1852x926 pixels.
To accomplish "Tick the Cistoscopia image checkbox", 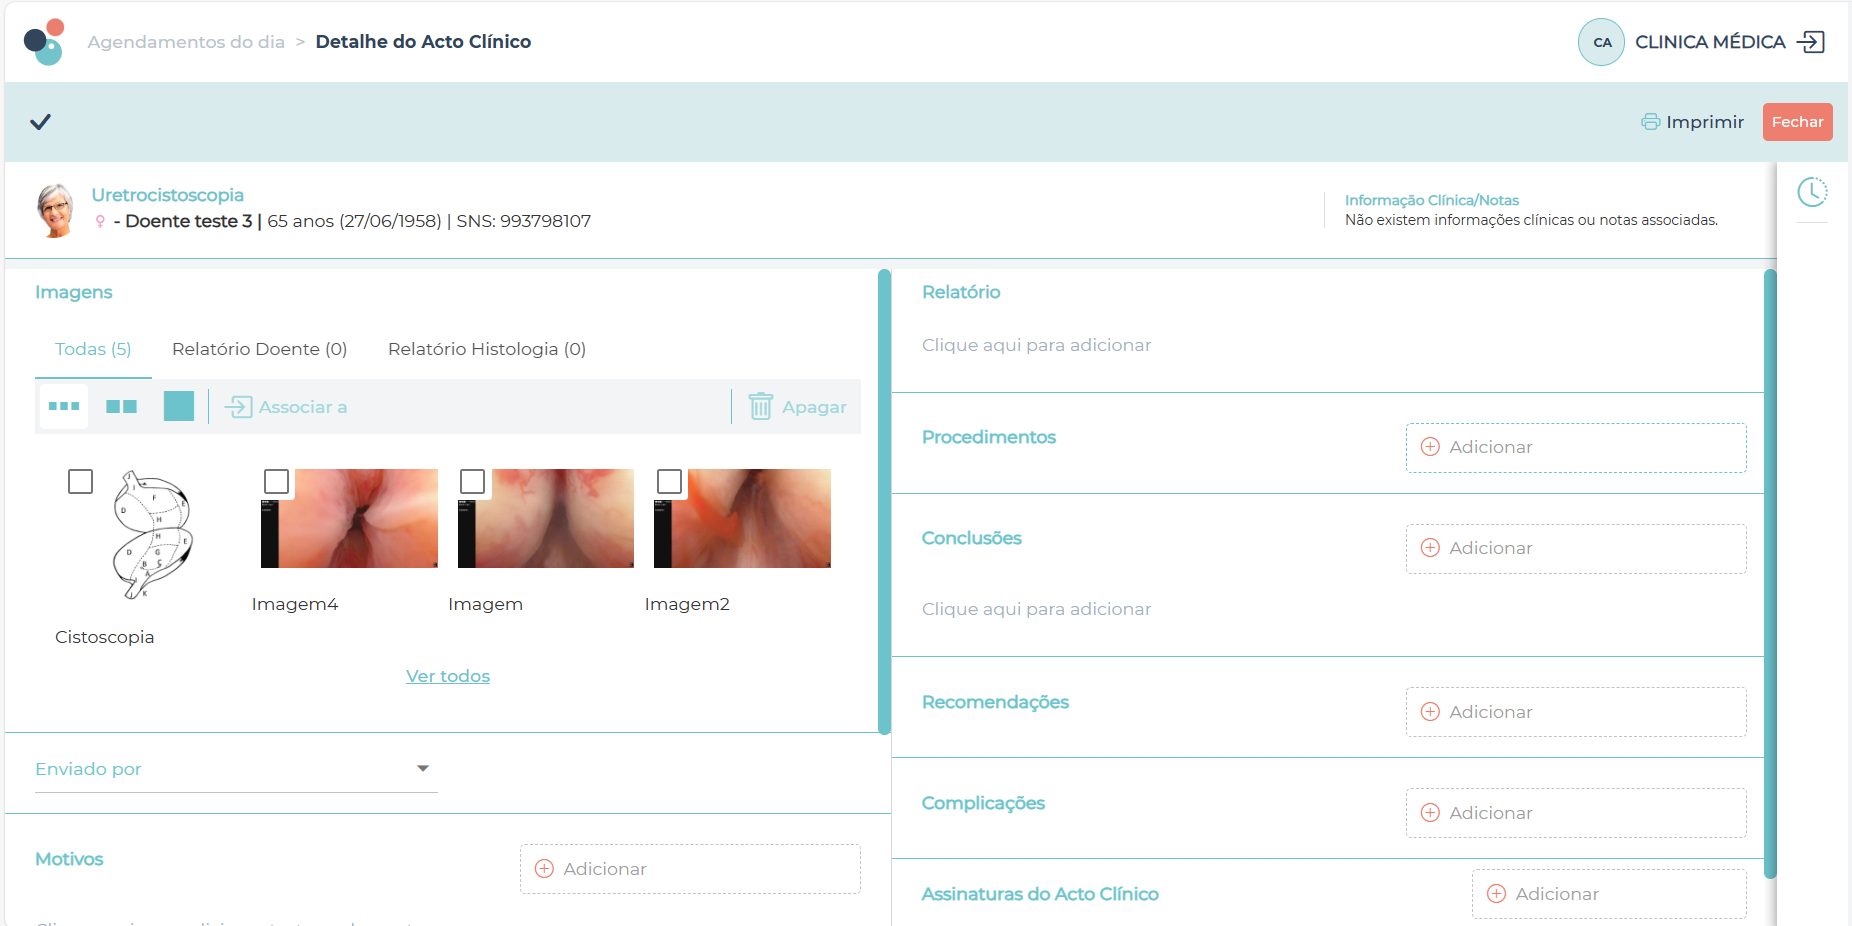I will (x=81, y=482).
